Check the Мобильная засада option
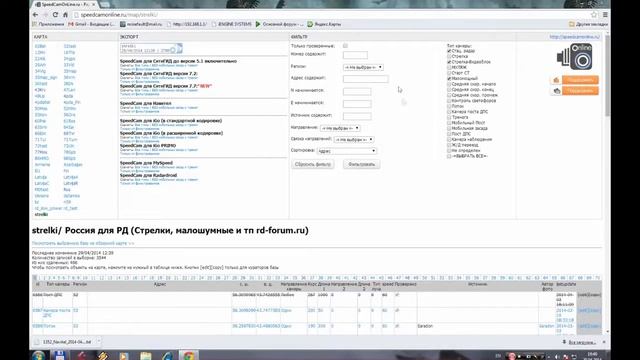This screenshot has width=640, height=360. click(x=449, y=128)
